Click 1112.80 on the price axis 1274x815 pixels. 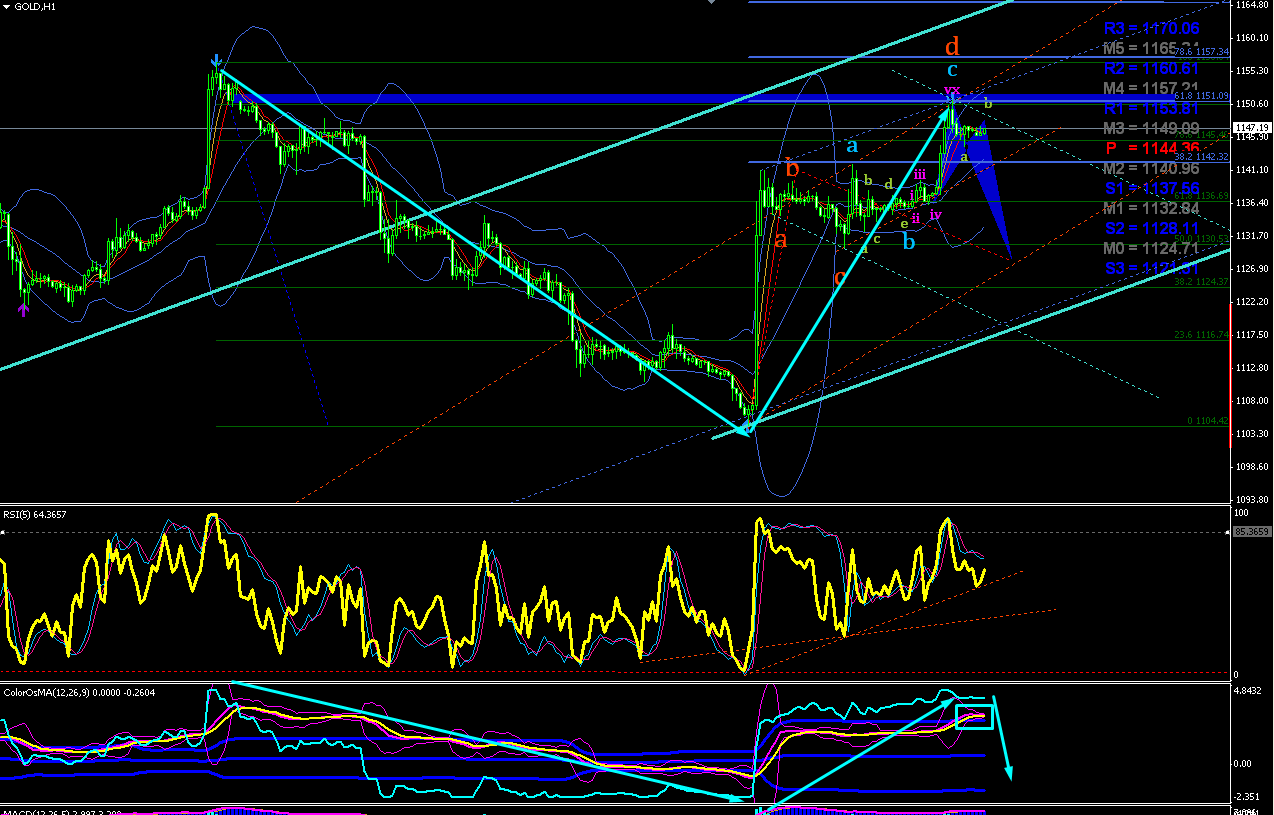click(x=1252, y=368)
